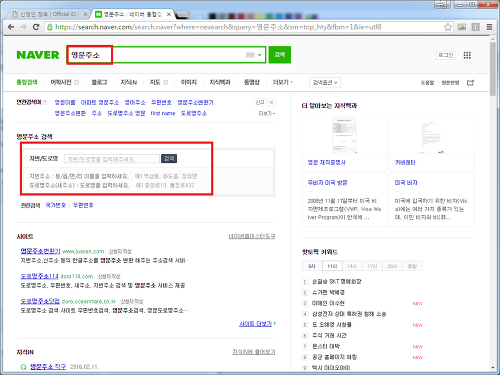Expand the search box autocomplete dropdown arrow
This screenshot has width=500, height=375.
coord(259,55)
